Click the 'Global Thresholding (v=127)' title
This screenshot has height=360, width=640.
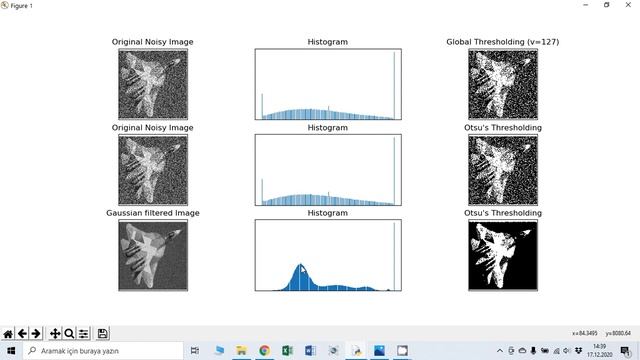coord(502,42)
